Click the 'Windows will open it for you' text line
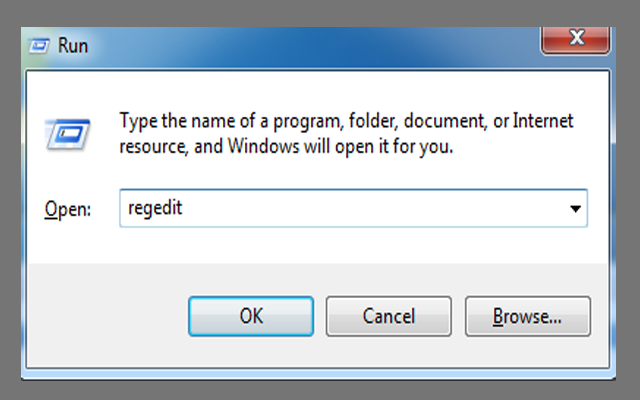 [286, 147]
